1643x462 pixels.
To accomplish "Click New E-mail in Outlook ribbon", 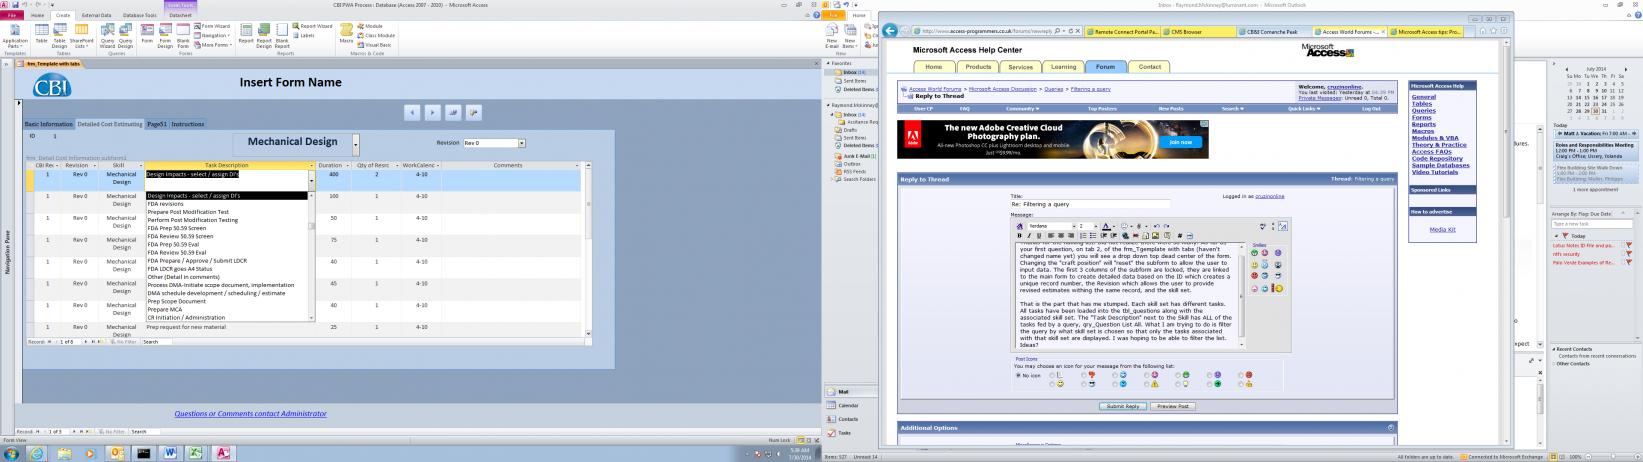I will coord(831,36).
